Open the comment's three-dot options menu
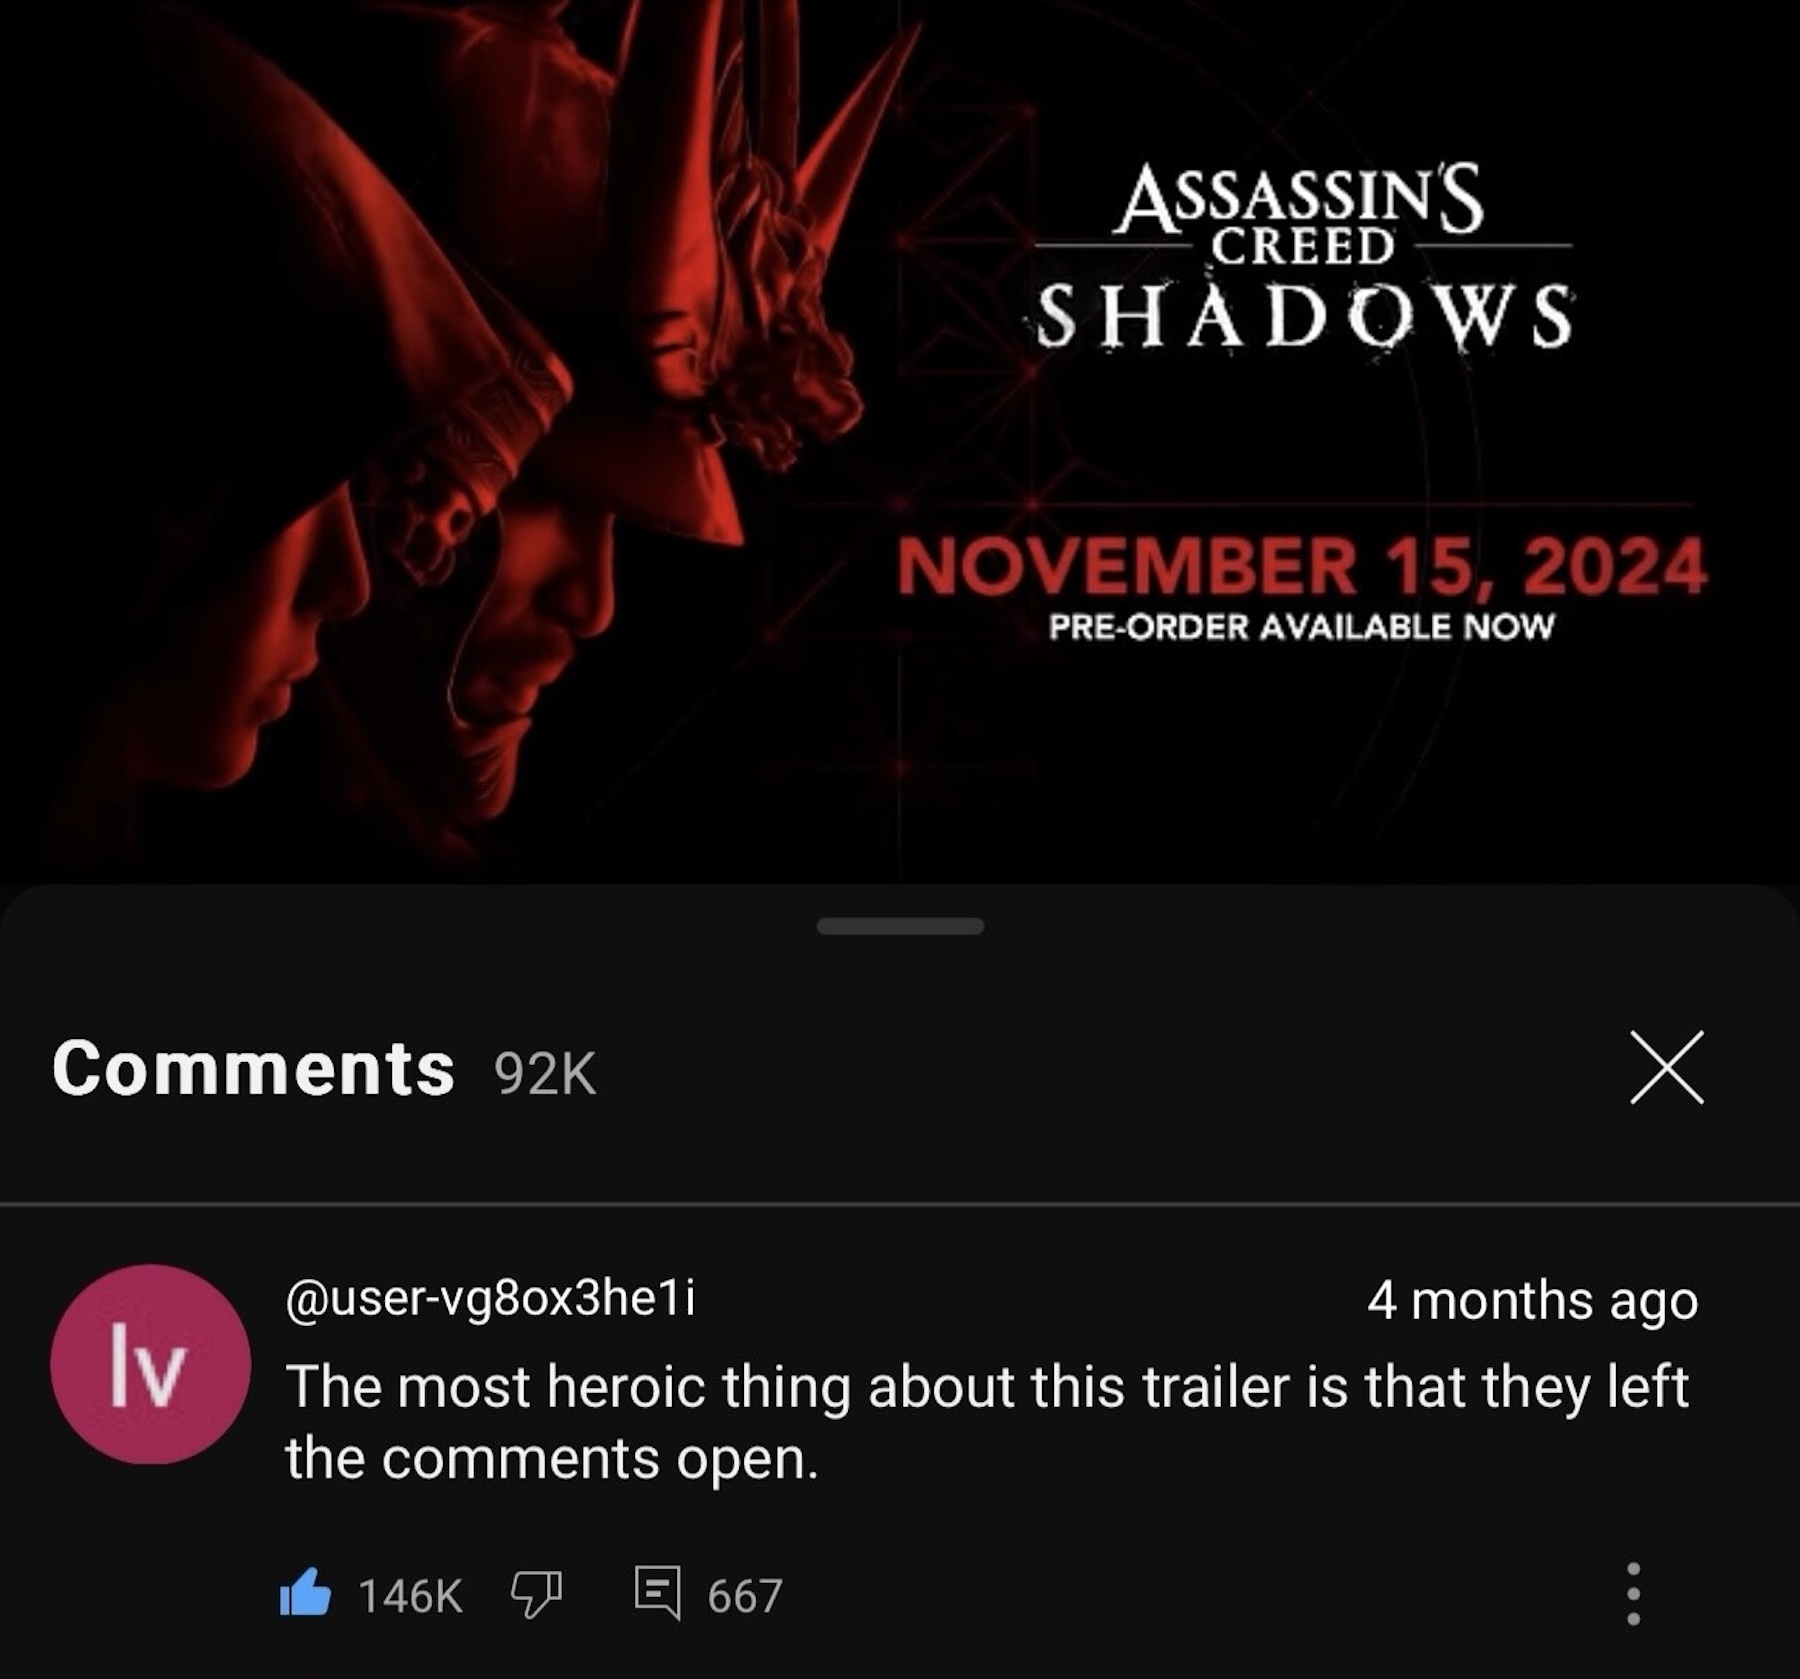 coord(1633,1593)
